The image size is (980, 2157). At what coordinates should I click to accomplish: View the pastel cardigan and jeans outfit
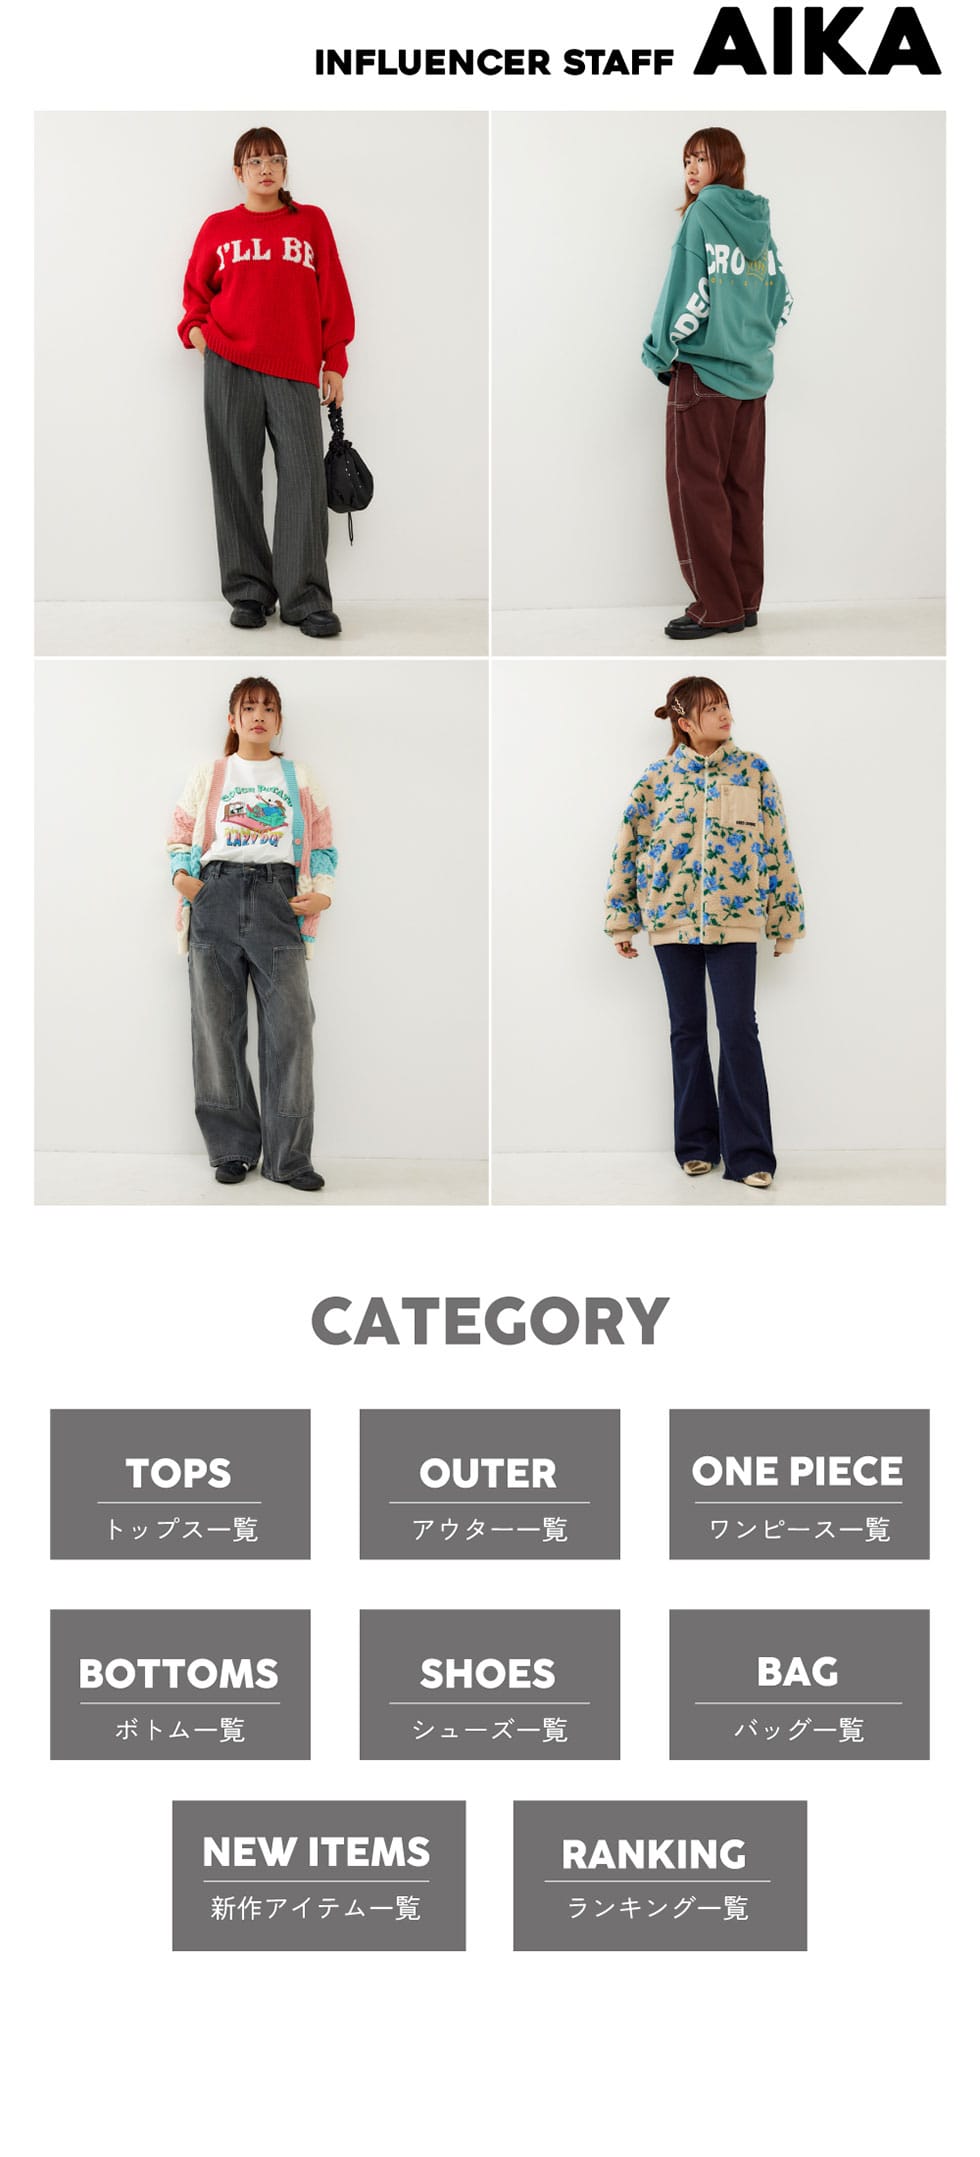tap(261, 932)
